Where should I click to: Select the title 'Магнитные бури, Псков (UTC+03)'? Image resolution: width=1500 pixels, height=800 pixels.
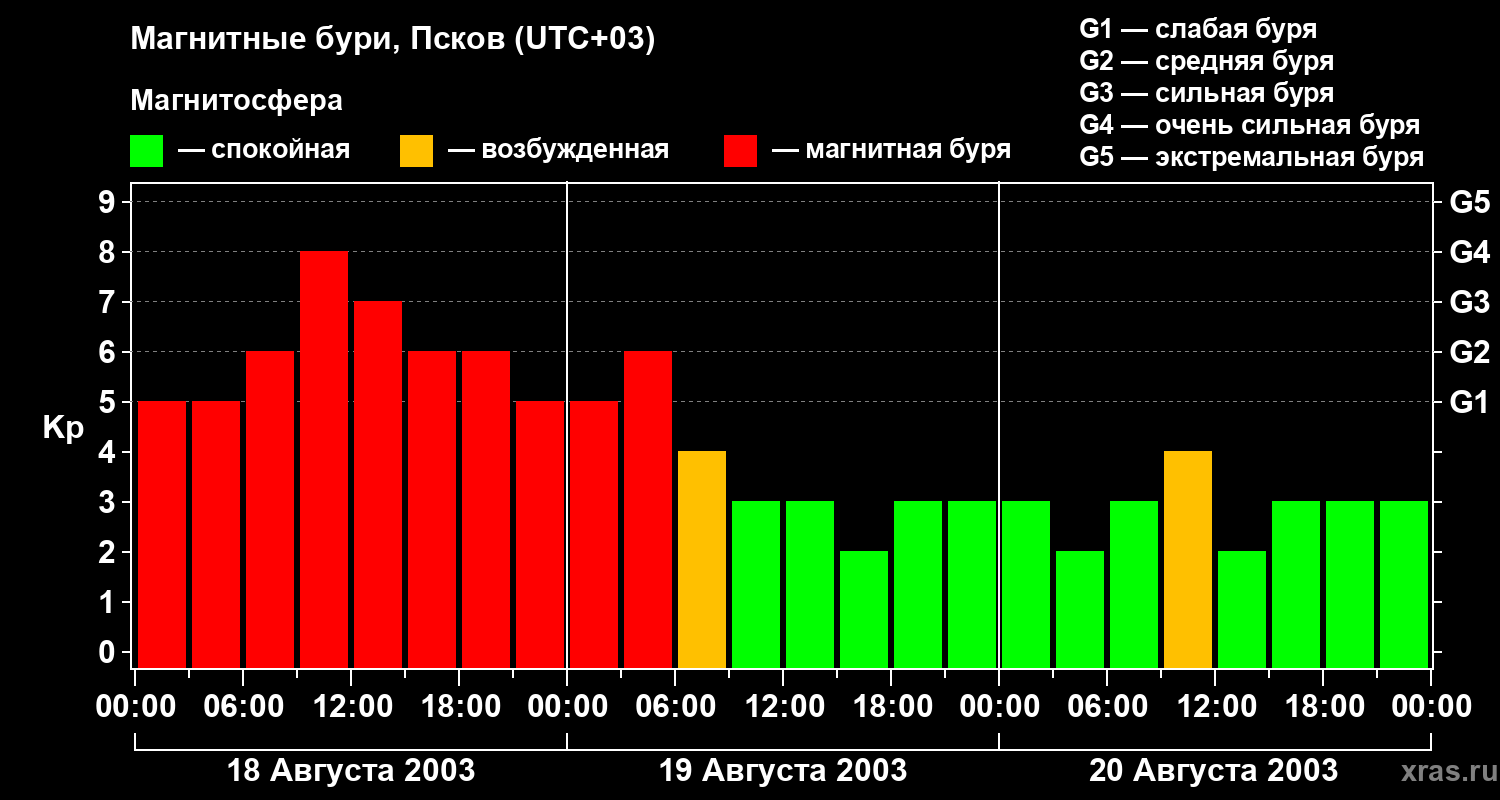pos(393,40)
